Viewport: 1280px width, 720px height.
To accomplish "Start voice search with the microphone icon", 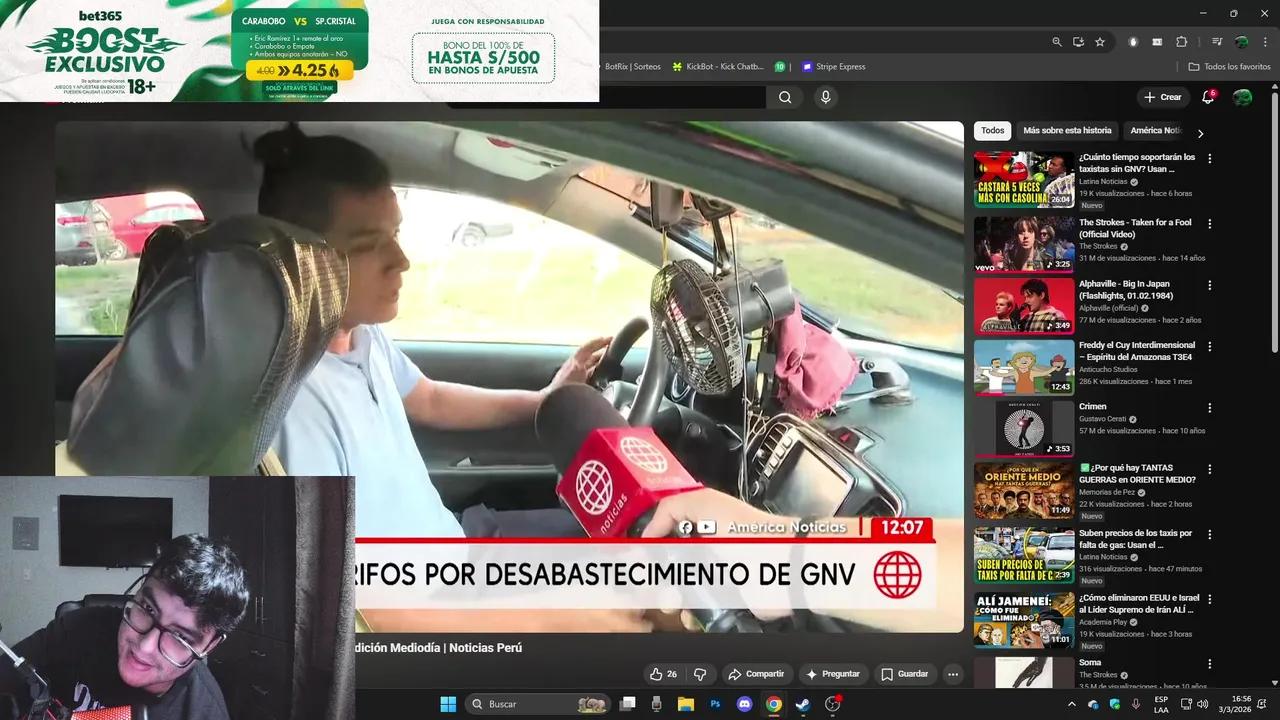I will (825, 97).
